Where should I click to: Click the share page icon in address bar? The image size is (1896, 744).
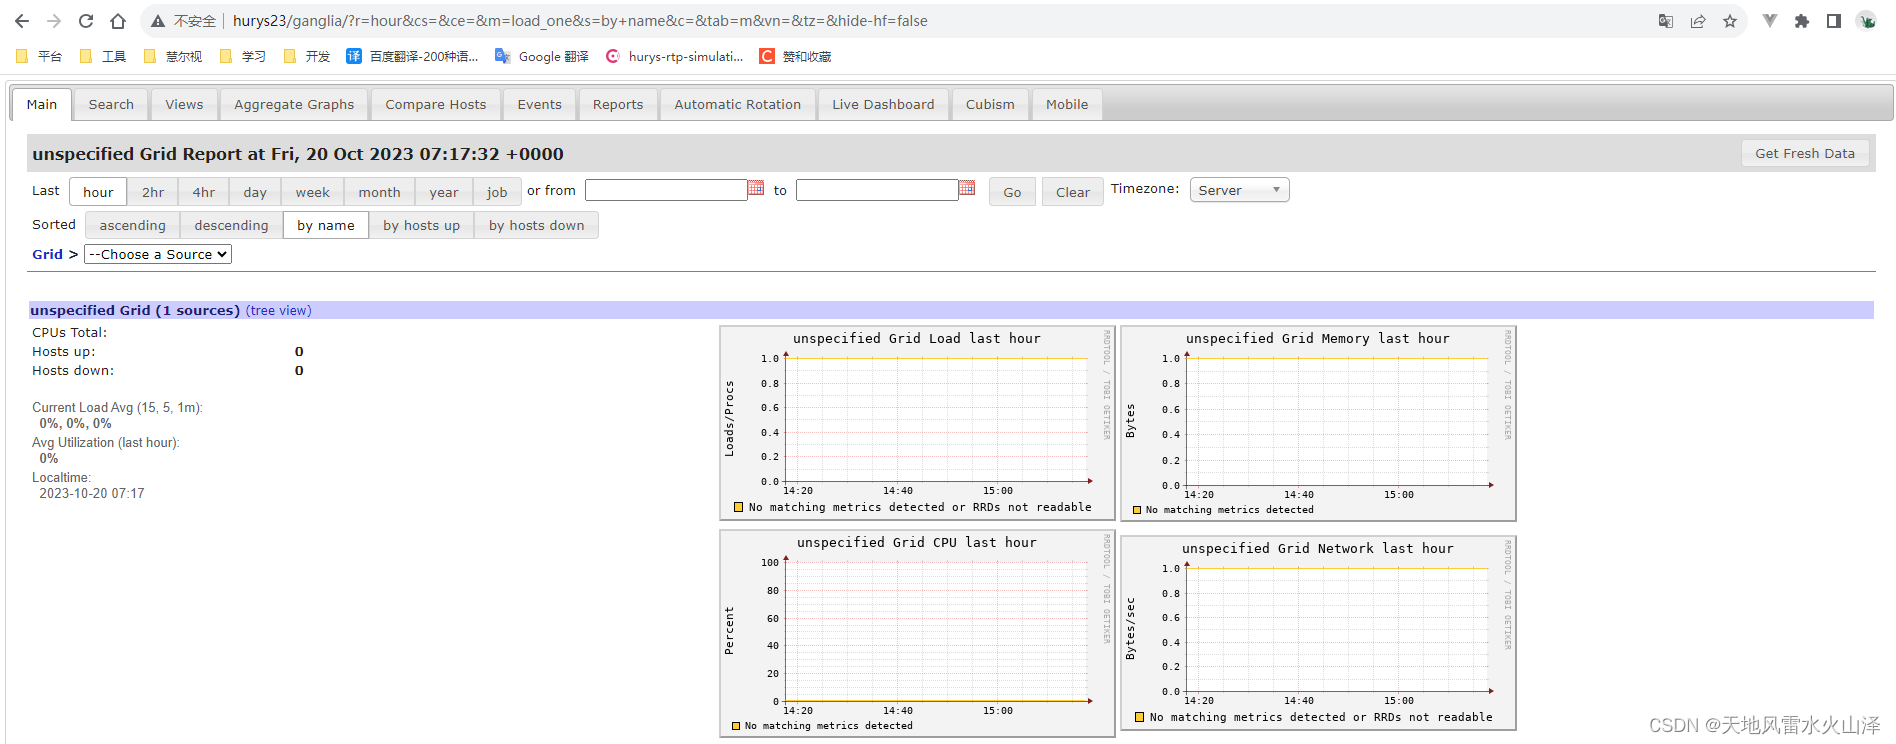point(1698,21)
